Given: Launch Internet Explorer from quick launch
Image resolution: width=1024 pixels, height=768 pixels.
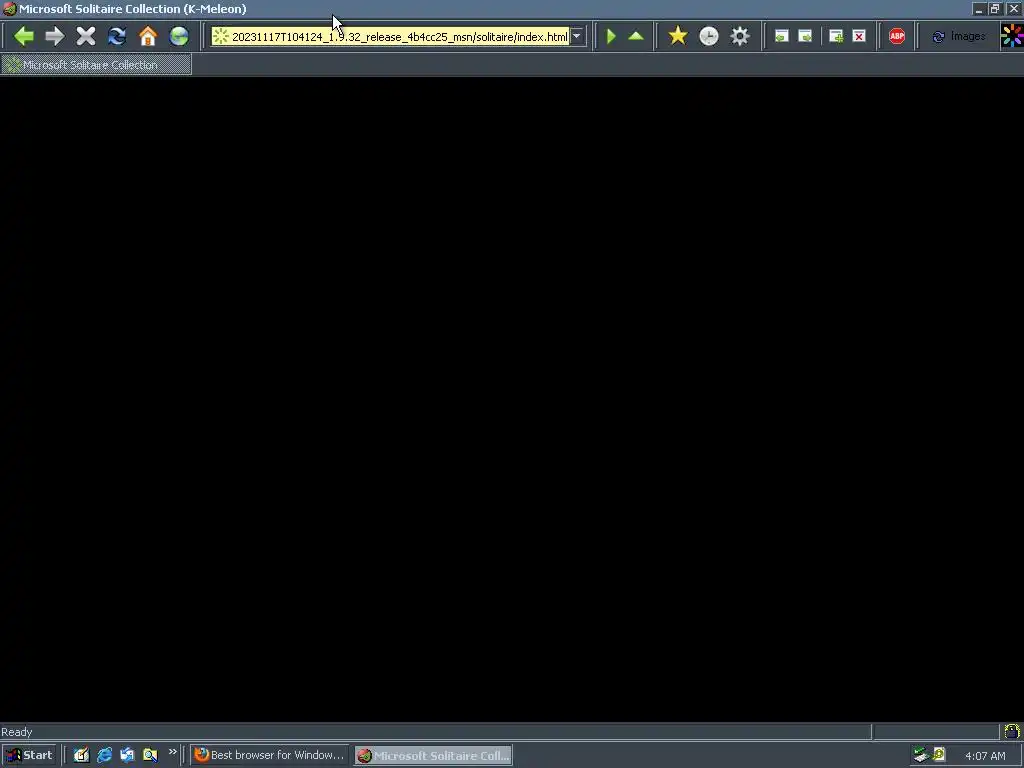Looking at the screenshot, I should tap(104, 756).
